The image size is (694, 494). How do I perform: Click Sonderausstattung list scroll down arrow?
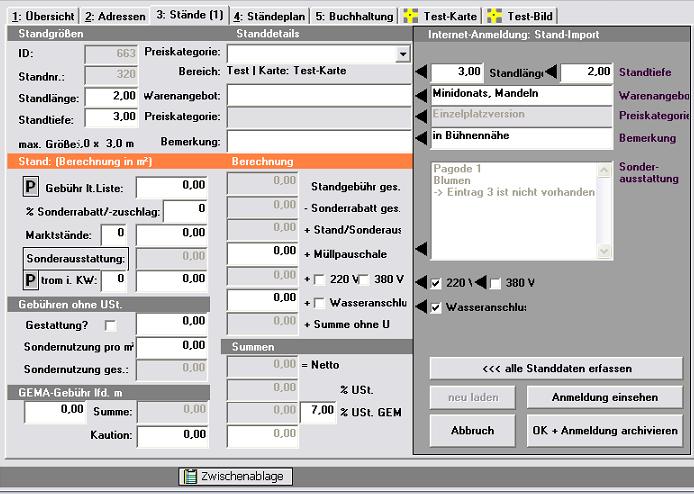coord(604,251)
